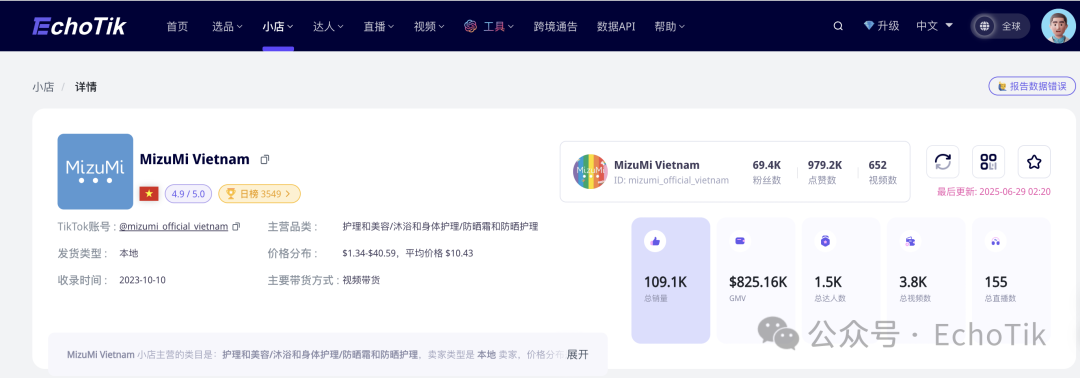Click the diamond upgrade icon
The width and height of the screenshot is (1080, 378).
click(869, 26)
